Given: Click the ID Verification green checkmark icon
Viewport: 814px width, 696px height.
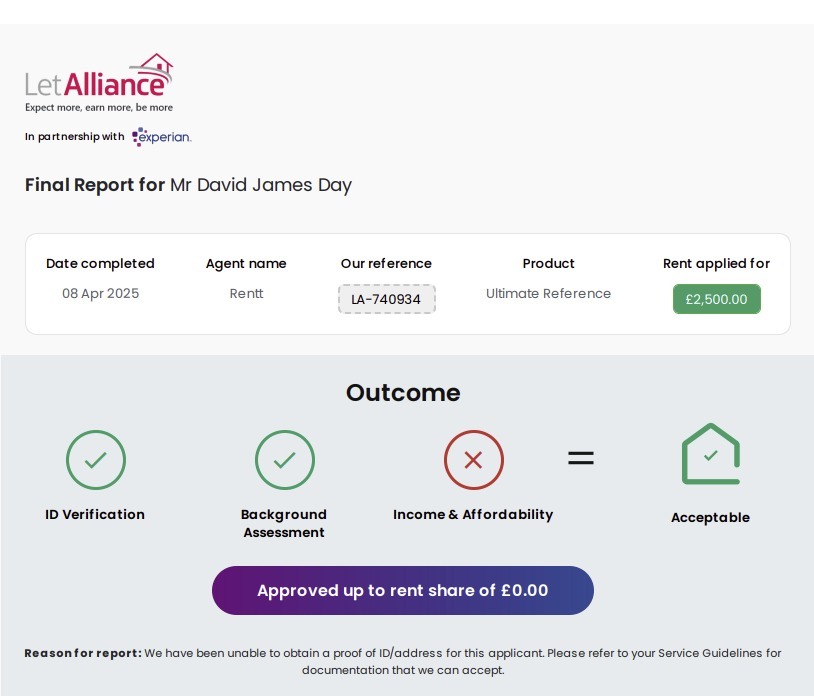Looking at the screenshot, I should tap(95, 460).
